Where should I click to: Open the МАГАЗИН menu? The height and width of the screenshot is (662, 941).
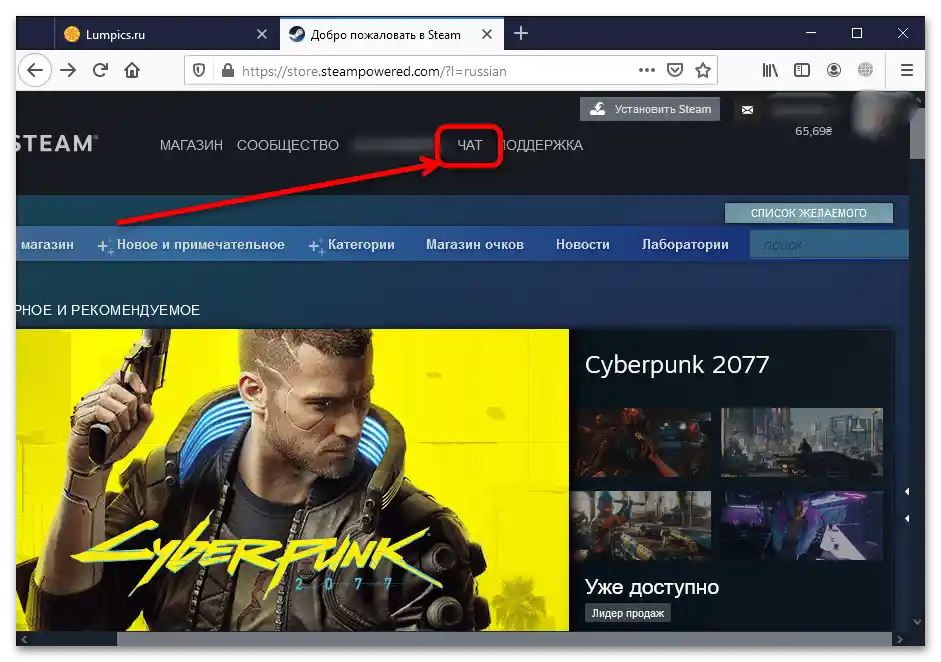(x=191, y=145)
